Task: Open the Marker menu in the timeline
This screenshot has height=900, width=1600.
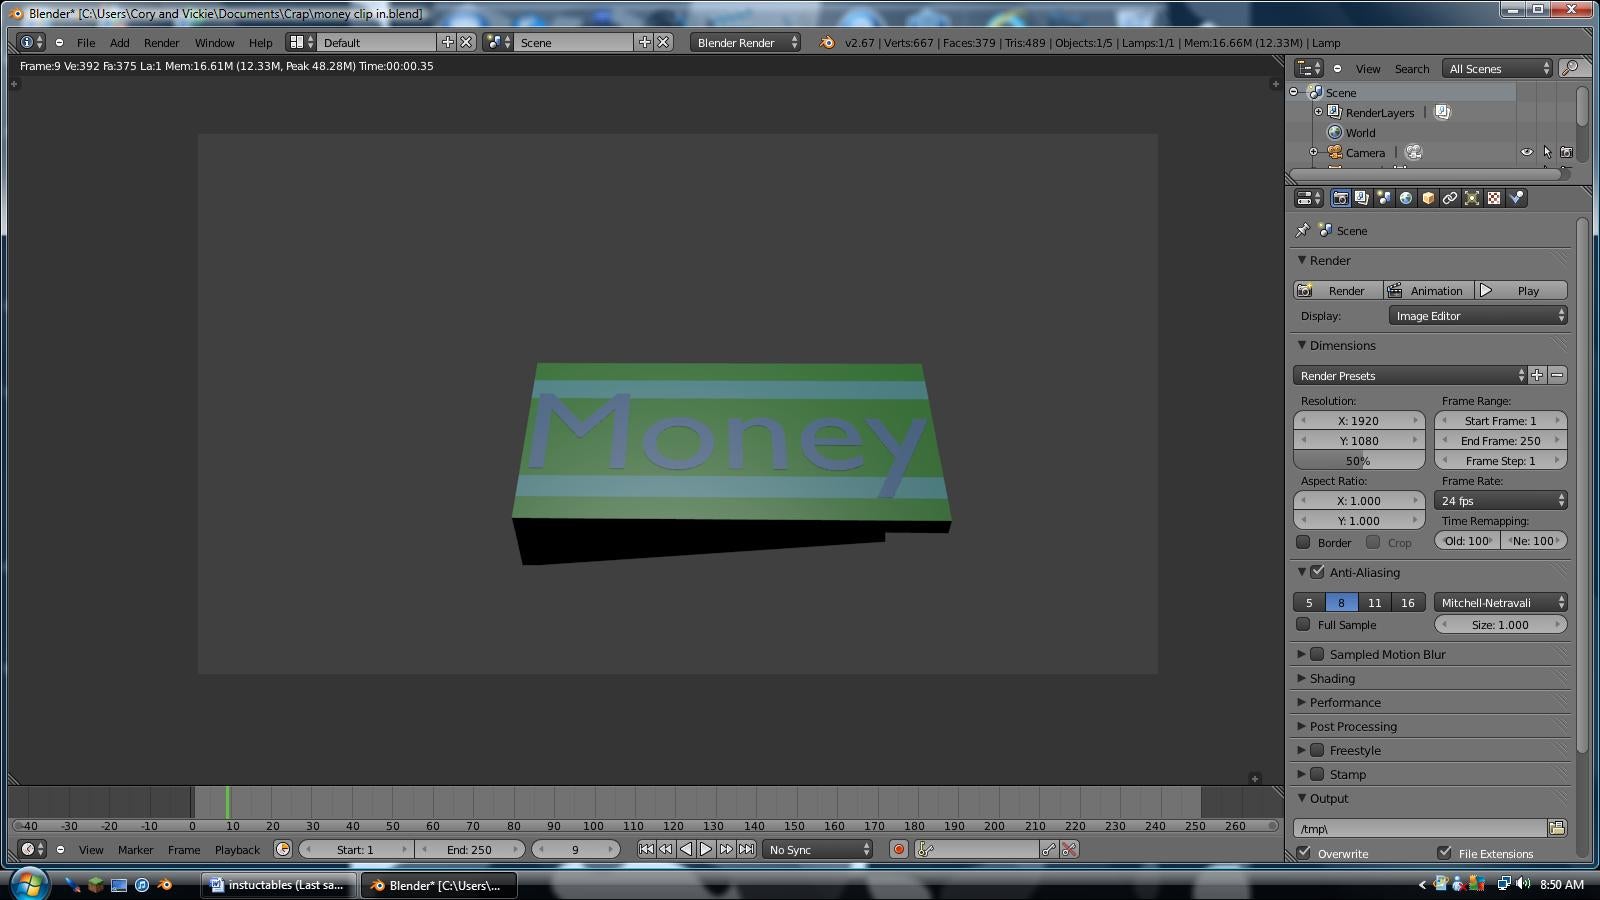Action: tap(135, 849)
